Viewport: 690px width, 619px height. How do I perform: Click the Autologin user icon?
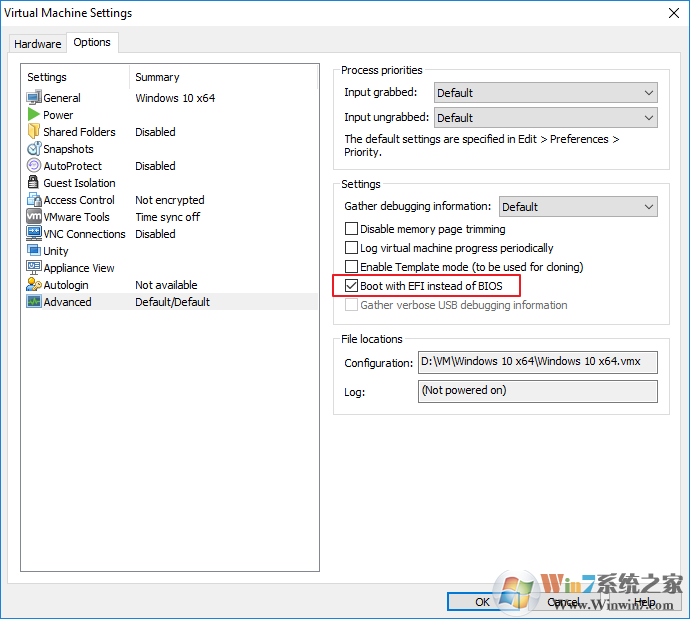34,285
